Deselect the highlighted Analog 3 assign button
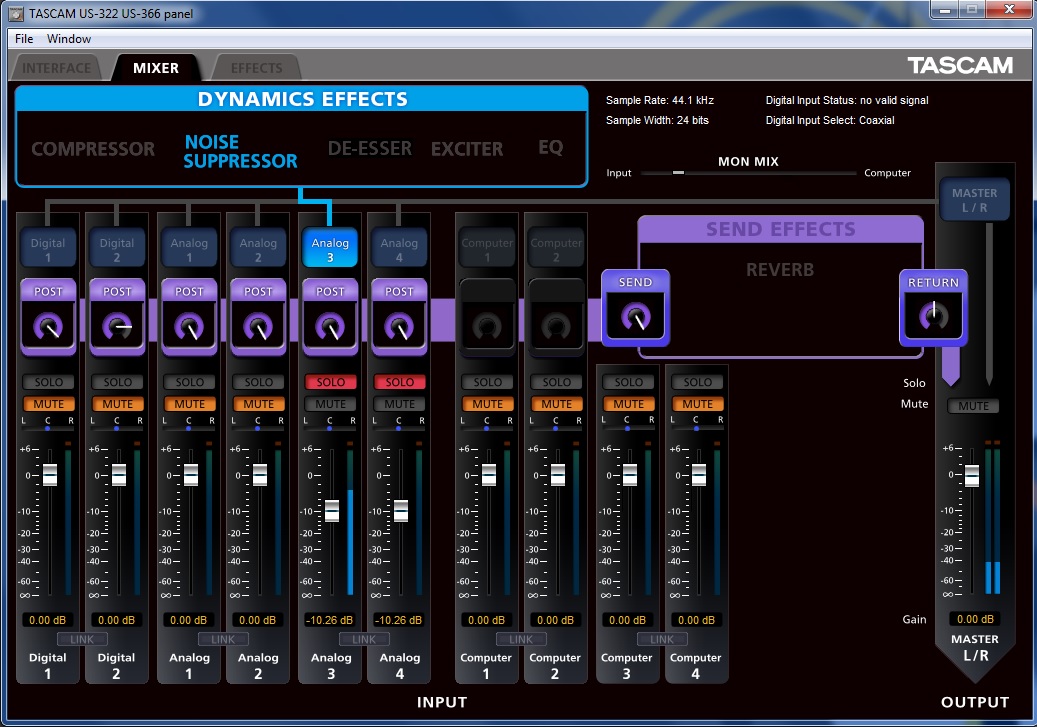Viewport: 1037px width, 727px height. pos(330,249)
